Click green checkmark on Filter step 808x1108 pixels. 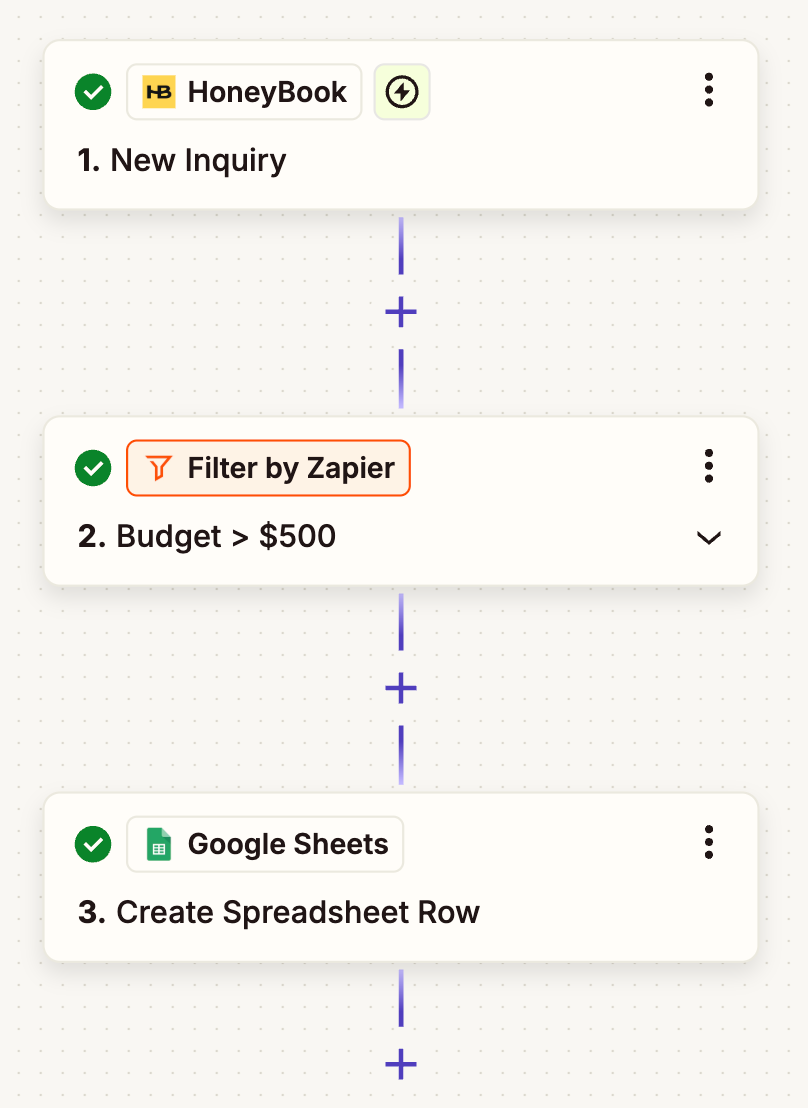pyautogui.click(x=93, y=468)
